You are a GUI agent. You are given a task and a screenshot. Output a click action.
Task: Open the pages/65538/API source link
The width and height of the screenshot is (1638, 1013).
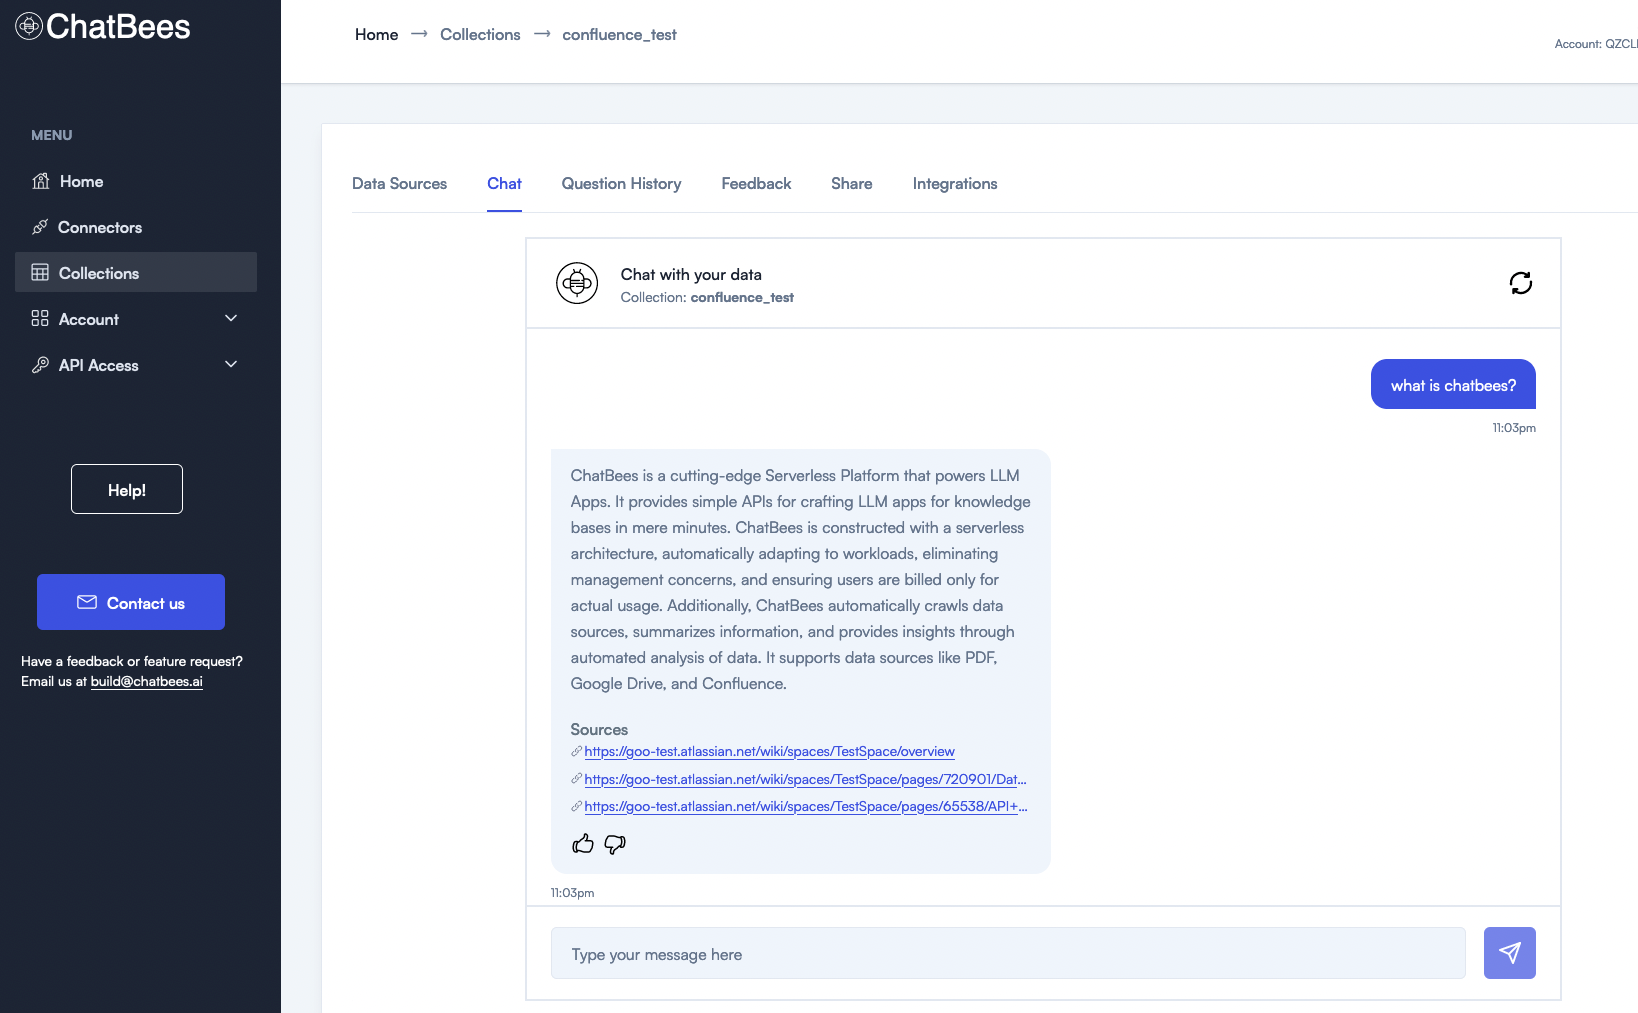click(805, 806)
